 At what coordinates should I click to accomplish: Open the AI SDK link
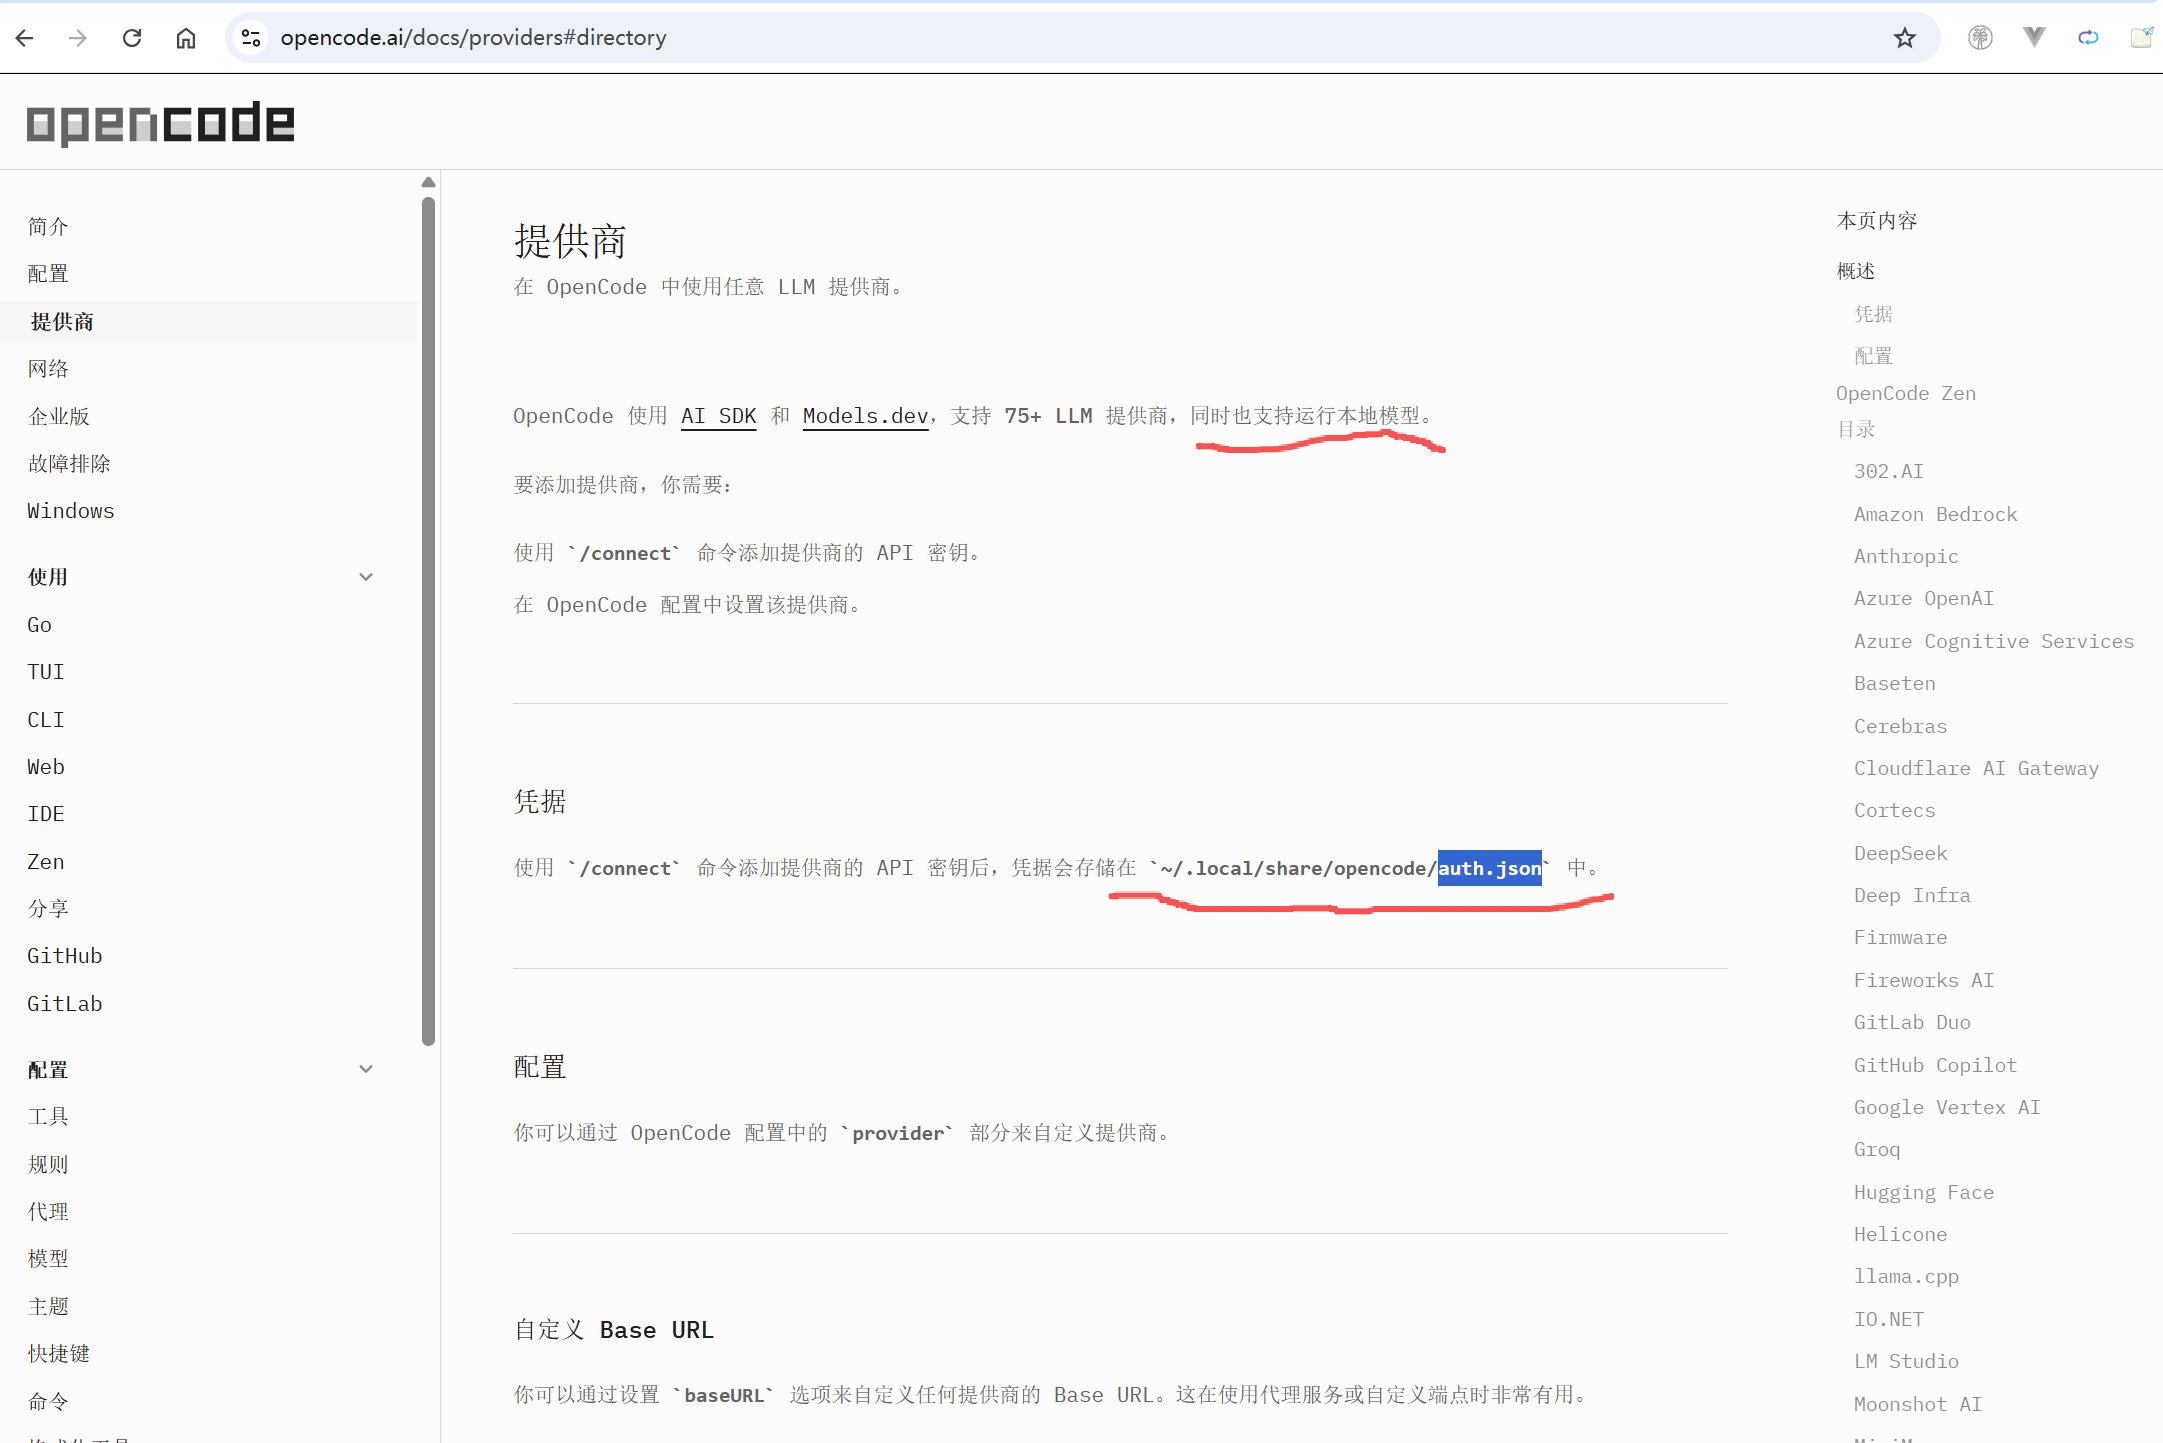tap(718, 415)
